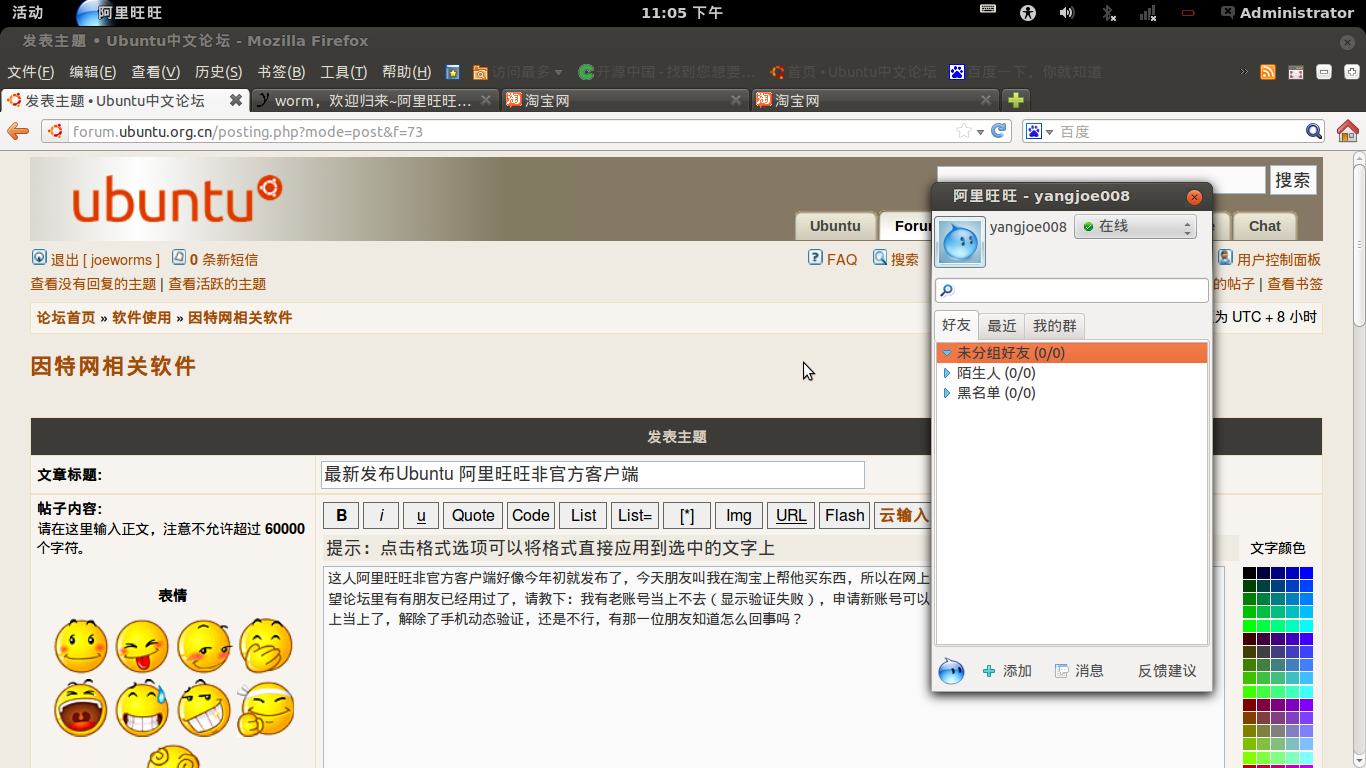Click the Code format button
1366x768 pixels.
click(x=530, y=515)
